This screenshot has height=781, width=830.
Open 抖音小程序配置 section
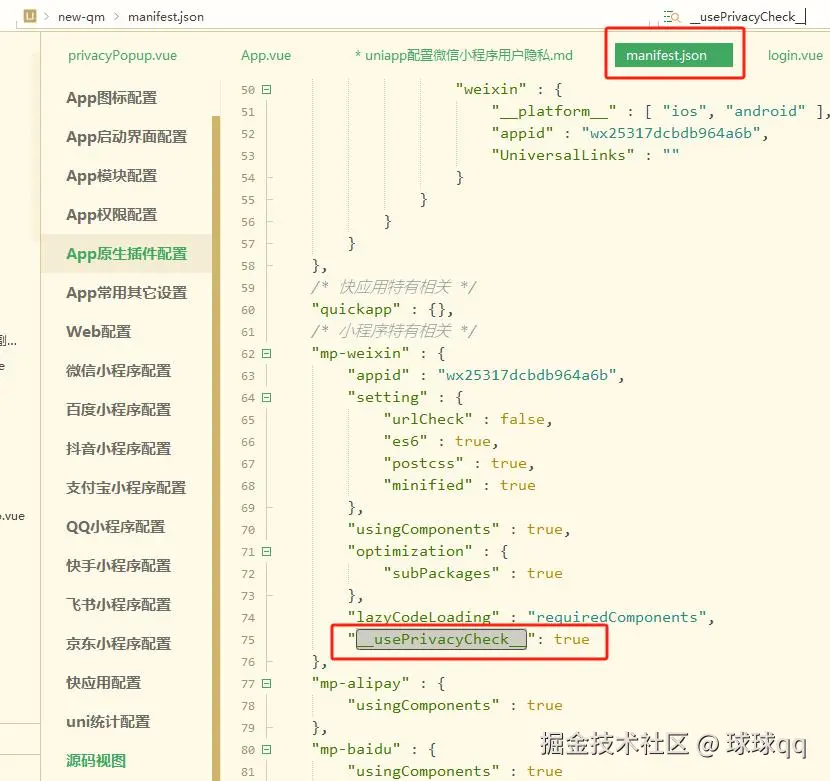pyautogui.click(x=119, y=449)
